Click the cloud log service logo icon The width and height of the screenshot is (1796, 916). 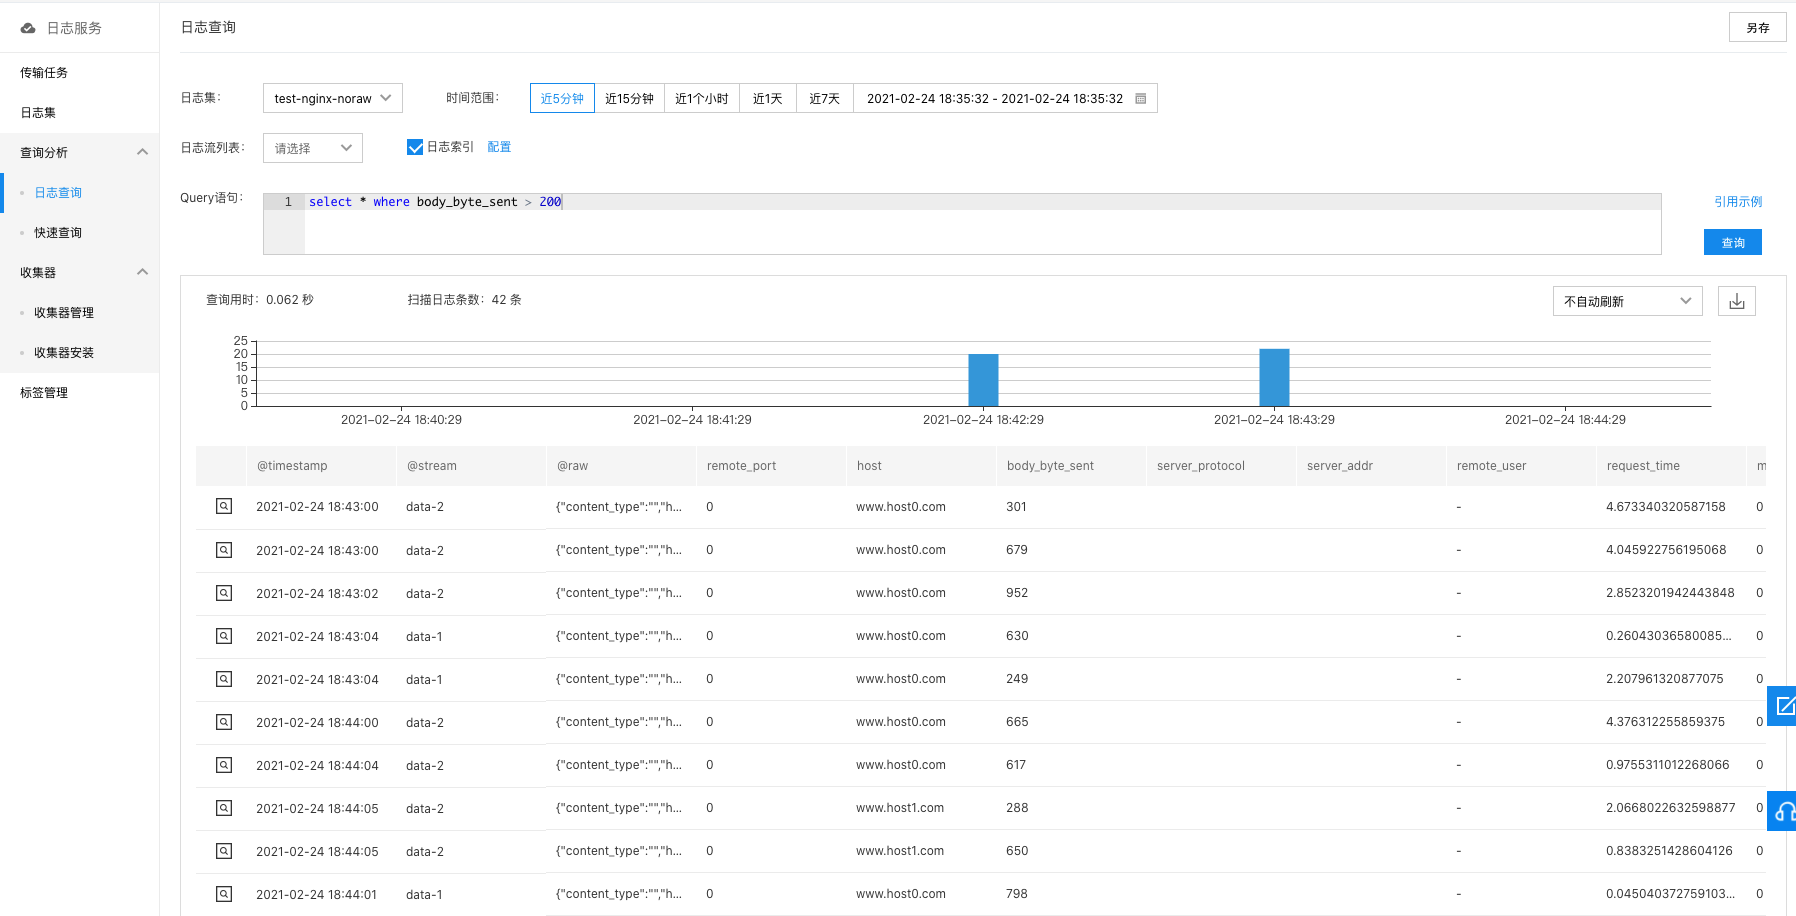(28, 28)
